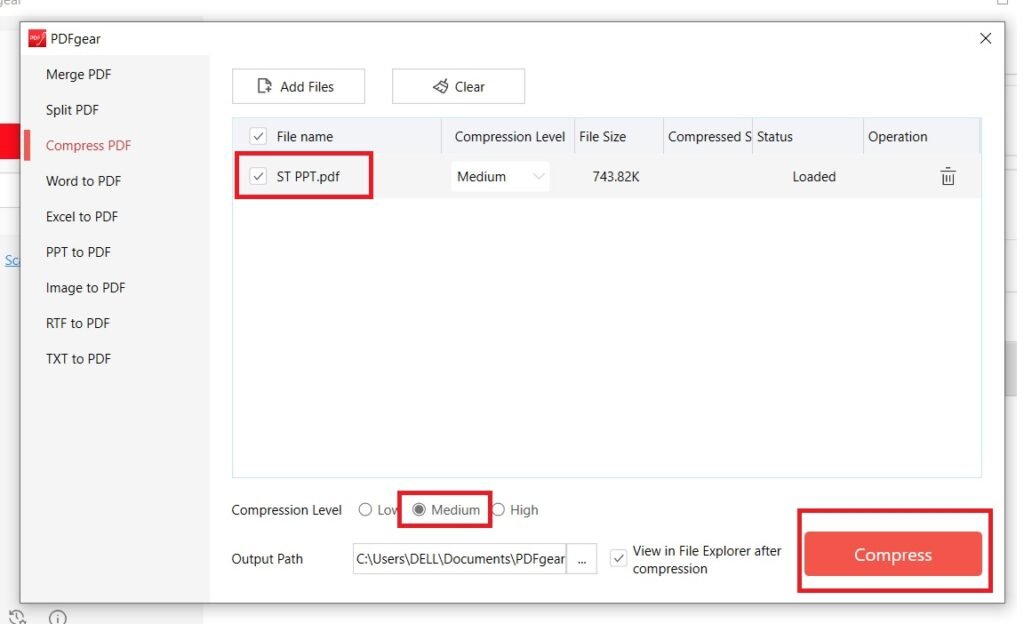This screenshot has width=1024, height=624.
Task: Click the info icon at bottom left
Action: pyautogui.click(x=57, y=617)
